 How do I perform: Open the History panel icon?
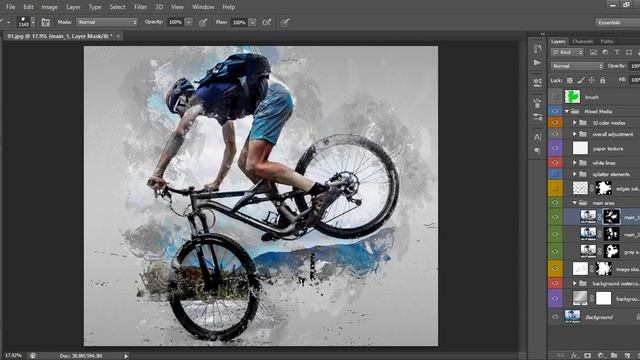(538, 49)
